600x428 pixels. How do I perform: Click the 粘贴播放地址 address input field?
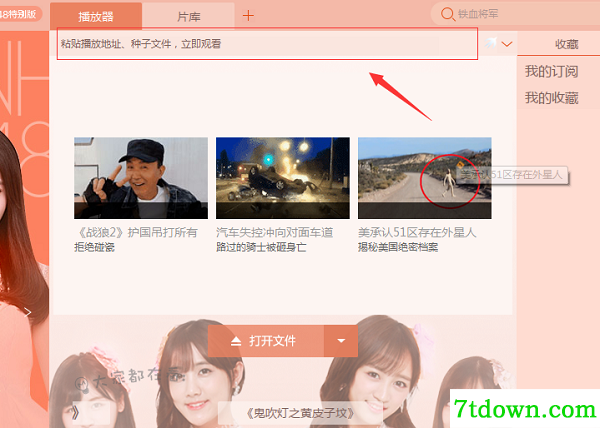[267, 44]
